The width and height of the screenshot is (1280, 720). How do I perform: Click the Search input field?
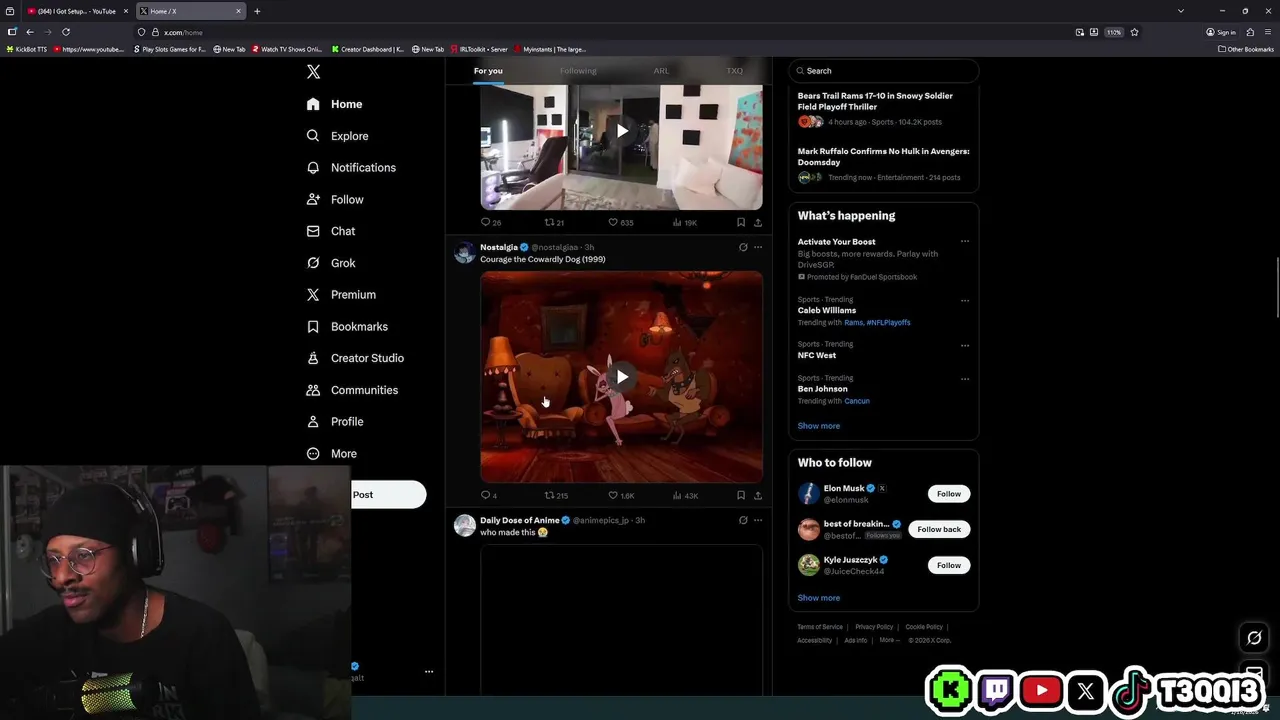(883, 71)
